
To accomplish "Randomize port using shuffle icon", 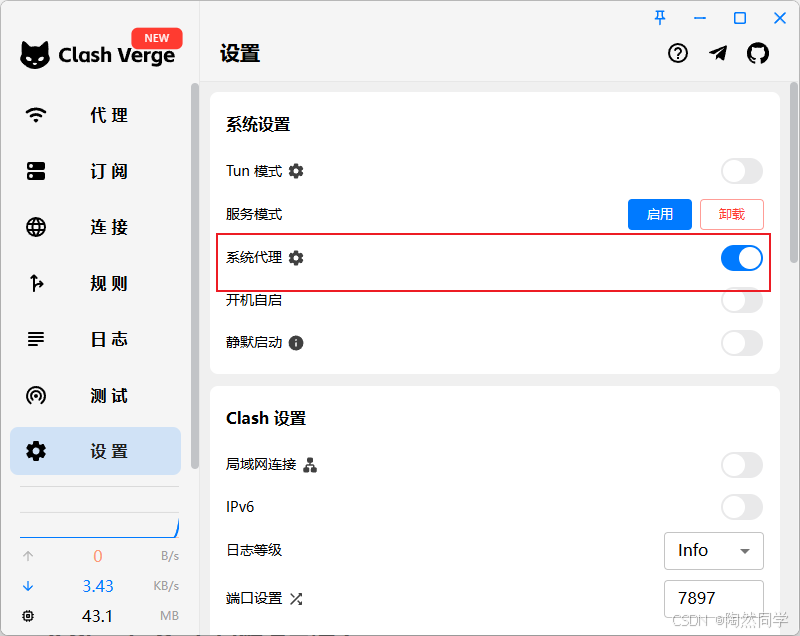I will pyautogui.click(x=296, y=598).
